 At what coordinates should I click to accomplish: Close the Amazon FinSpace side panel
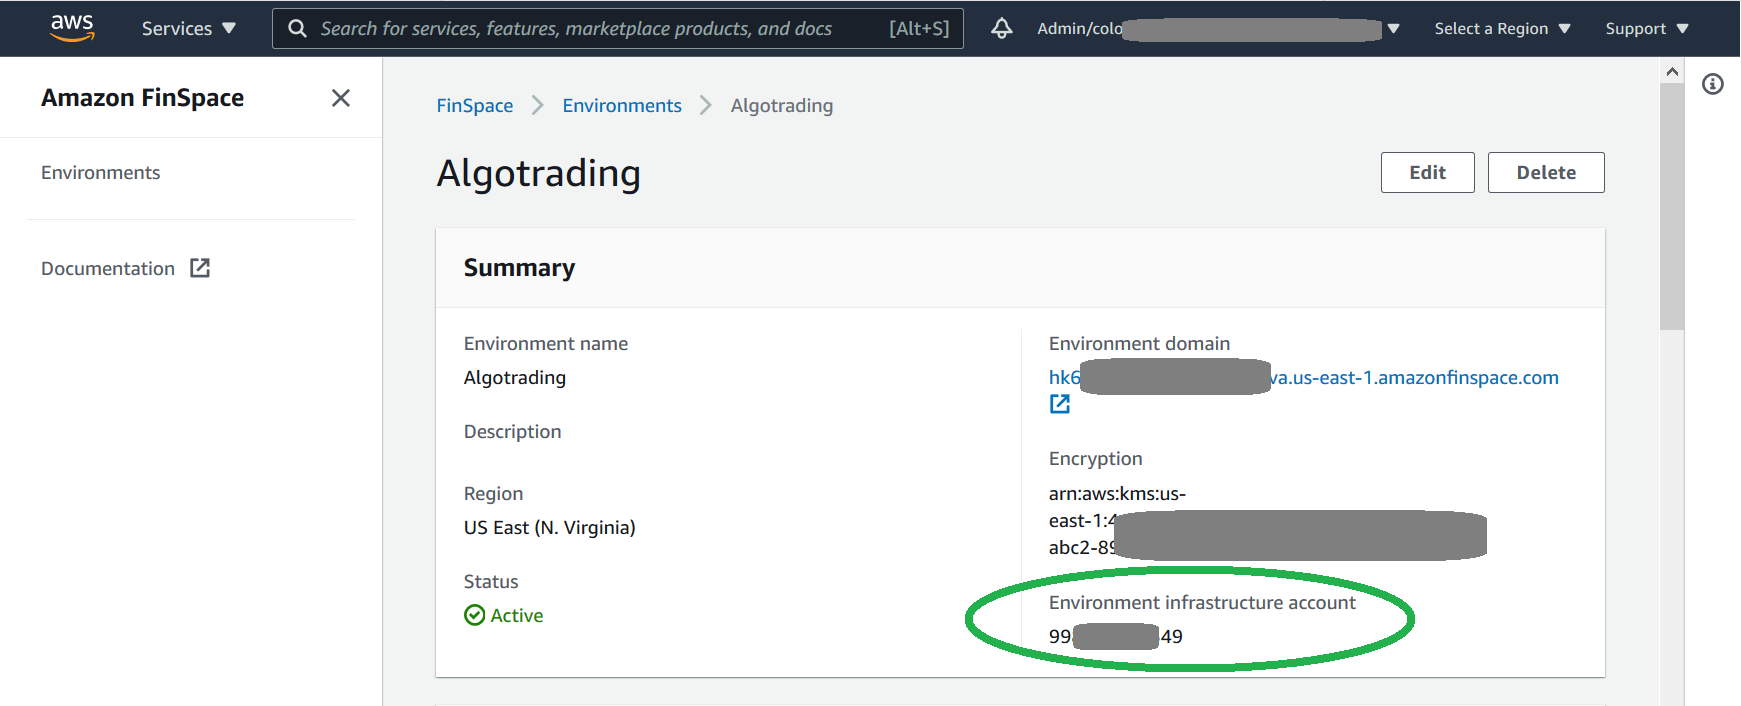(341, 98)
